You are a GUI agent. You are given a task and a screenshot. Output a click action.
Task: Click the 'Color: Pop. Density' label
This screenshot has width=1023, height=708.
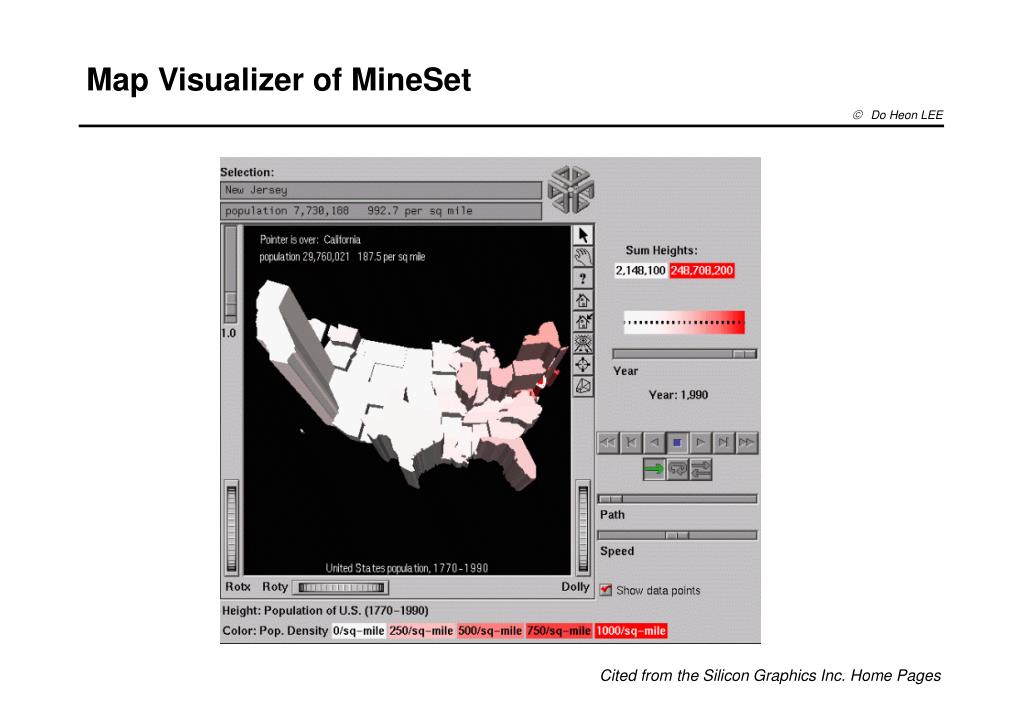pyautogui.click(x=275, y=631)
